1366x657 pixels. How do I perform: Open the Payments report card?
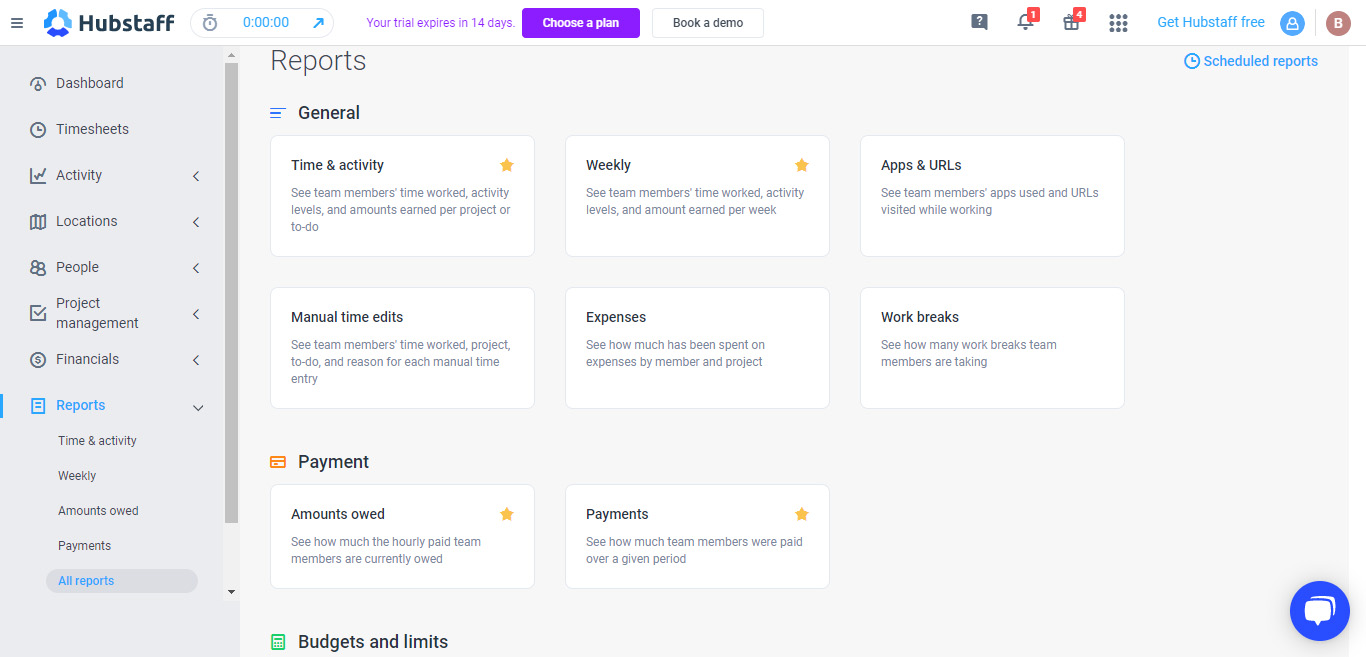tap(697, 537)
